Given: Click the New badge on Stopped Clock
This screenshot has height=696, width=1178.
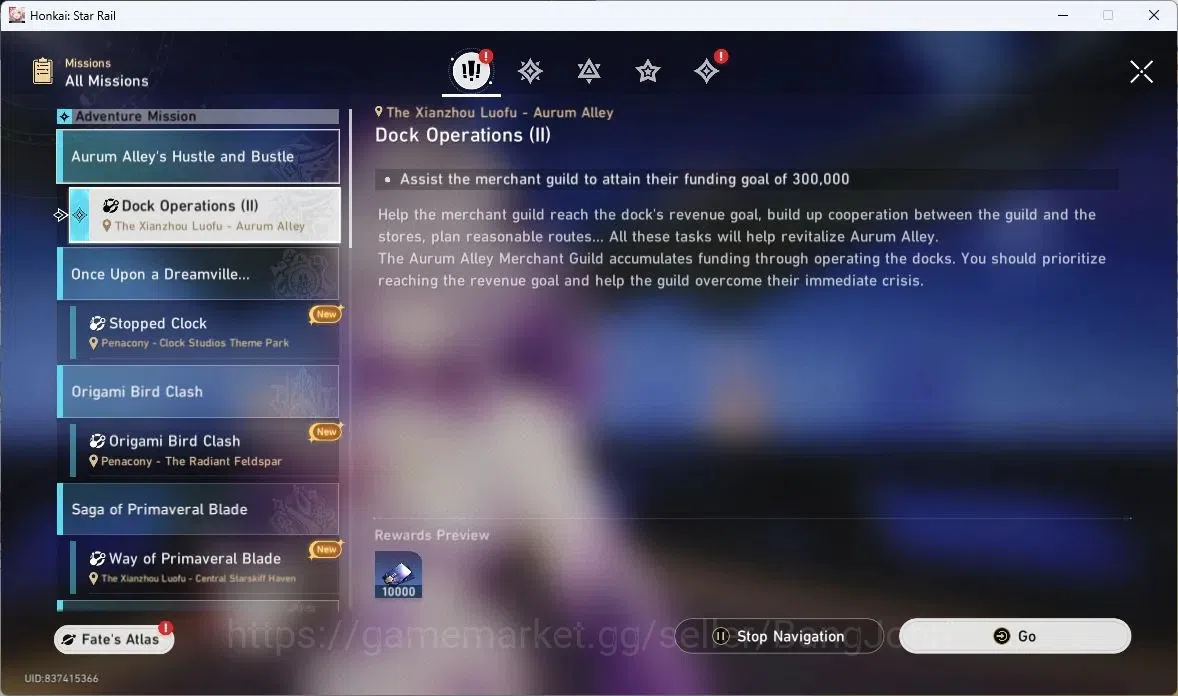Looking at the screenshot, I should (326, 314).
